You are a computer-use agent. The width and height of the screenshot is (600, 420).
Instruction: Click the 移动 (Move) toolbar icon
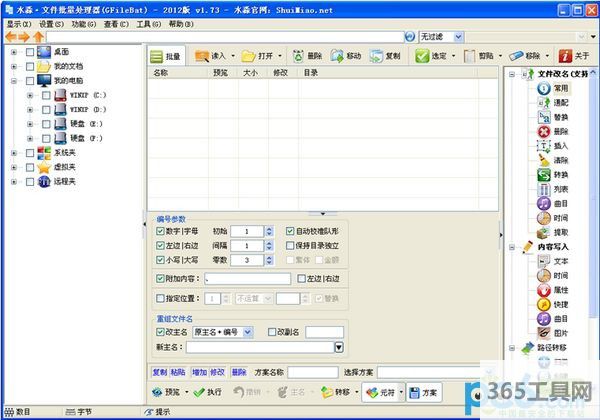[347, 56]
